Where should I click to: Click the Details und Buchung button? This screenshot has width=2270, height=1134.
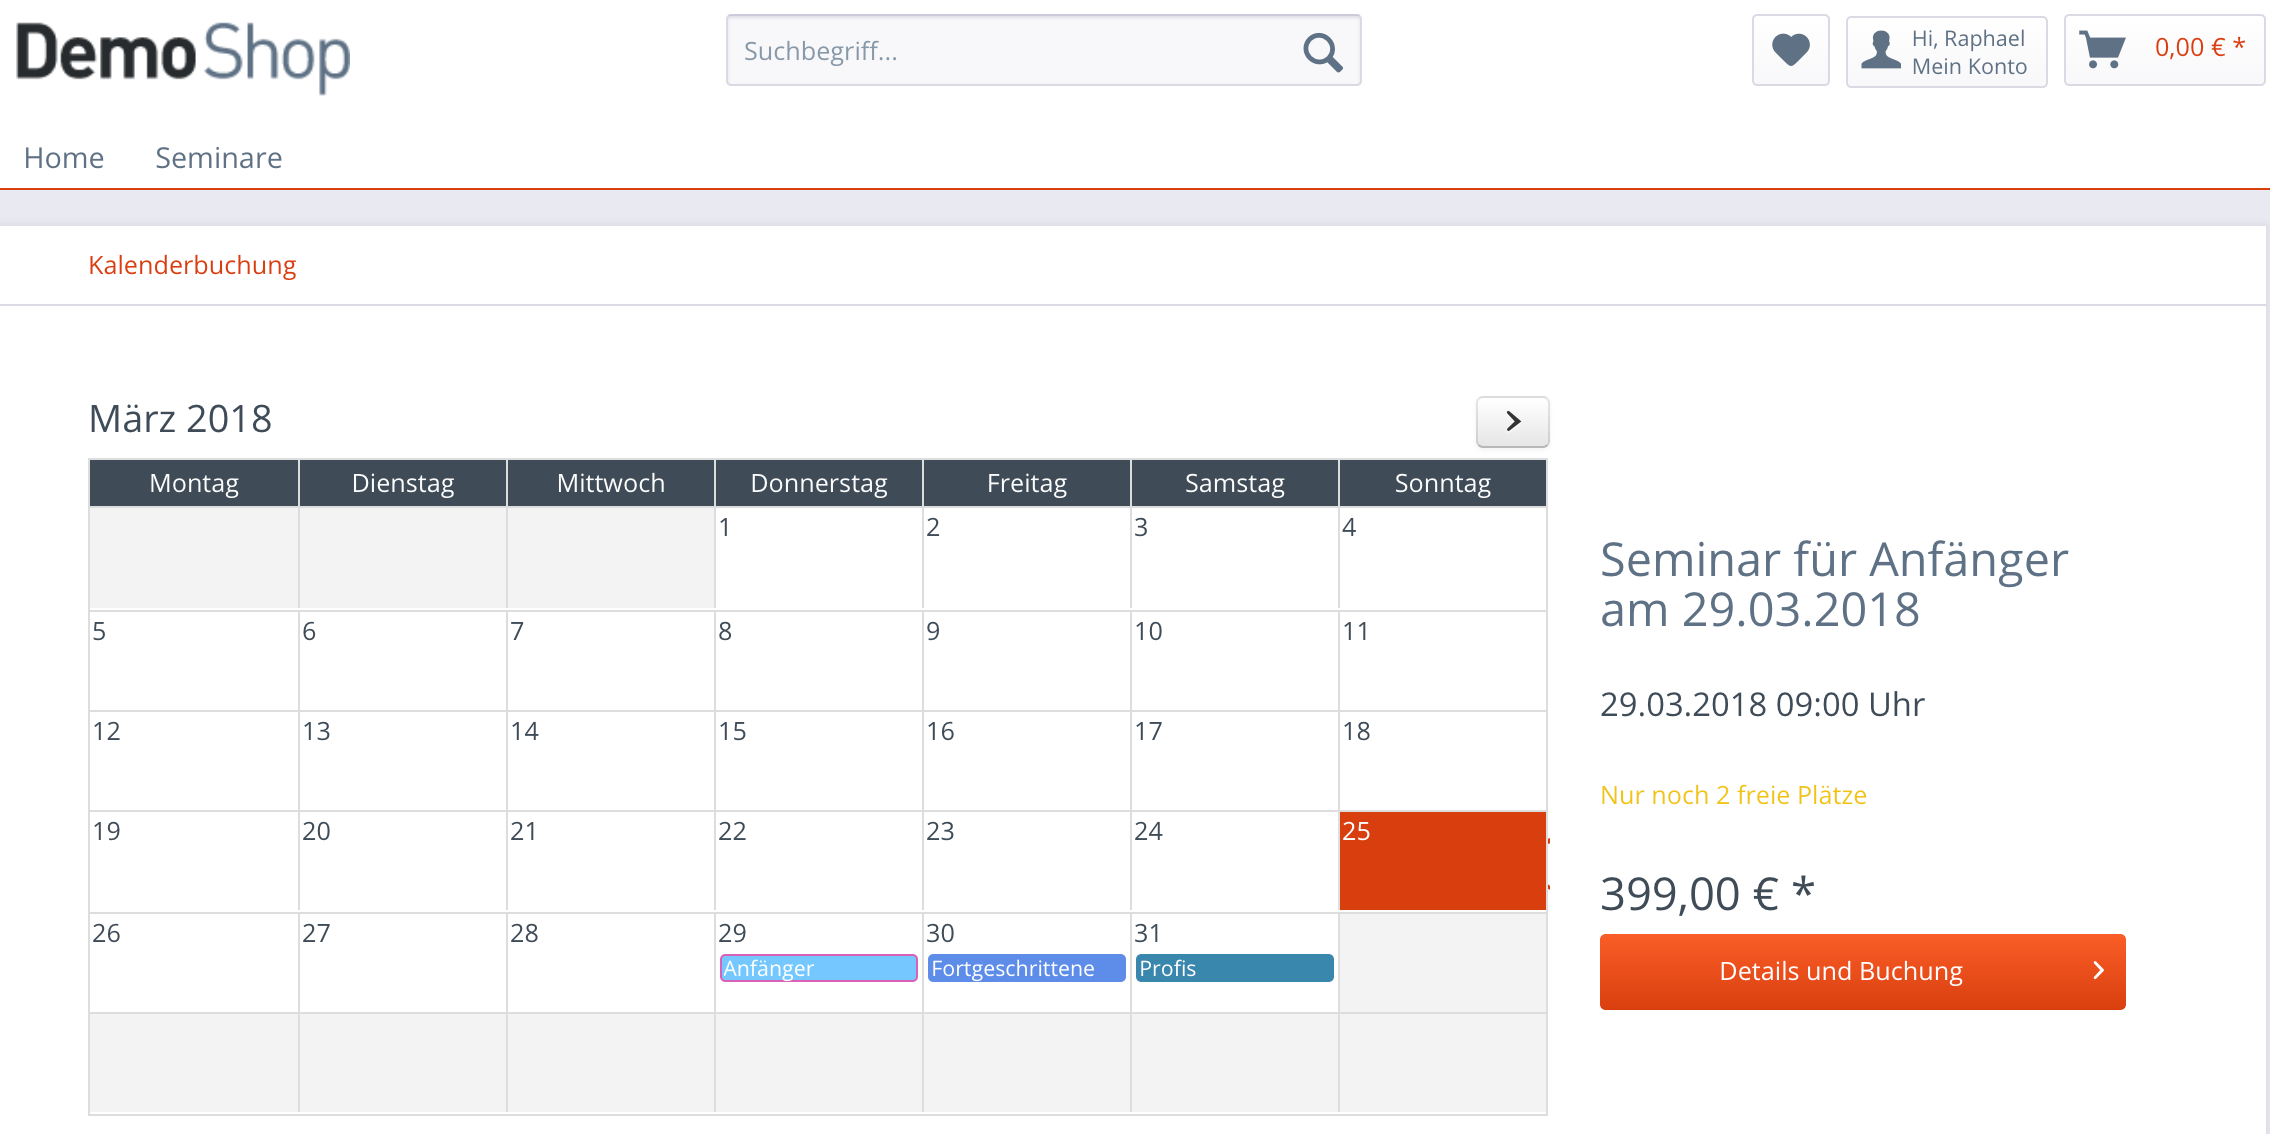click(x=1862, y=971)
